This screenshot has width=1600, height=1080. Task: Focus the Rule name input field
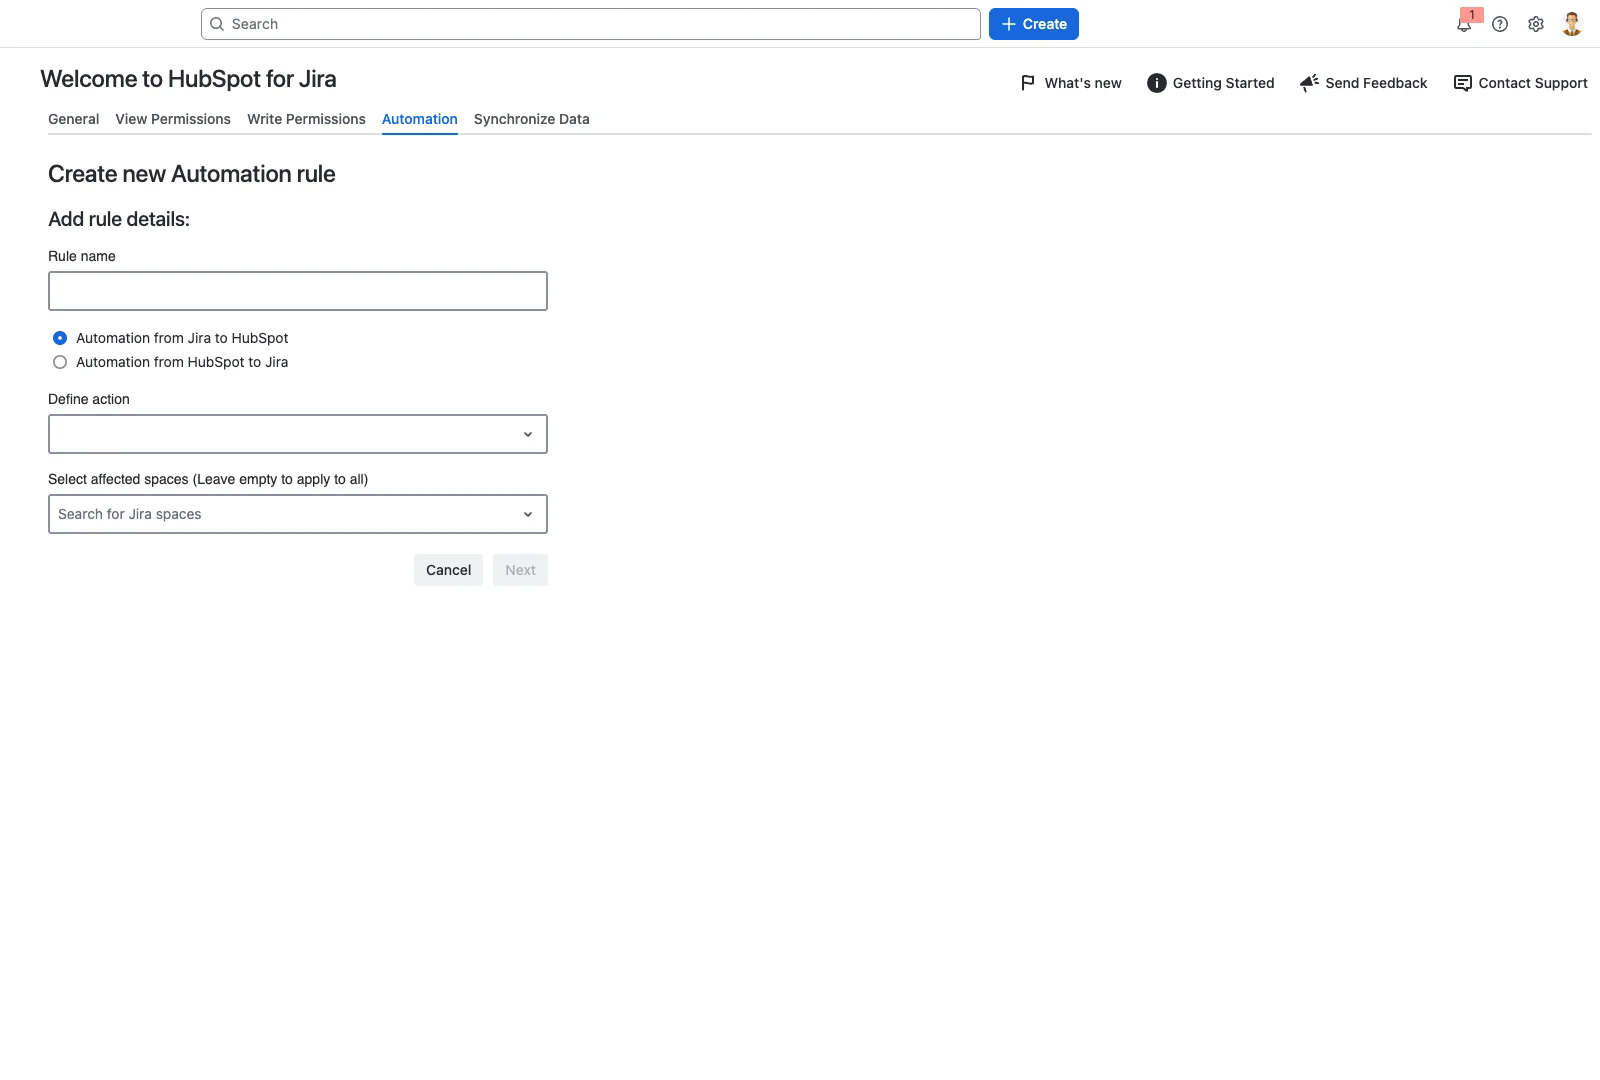[298, 291]
